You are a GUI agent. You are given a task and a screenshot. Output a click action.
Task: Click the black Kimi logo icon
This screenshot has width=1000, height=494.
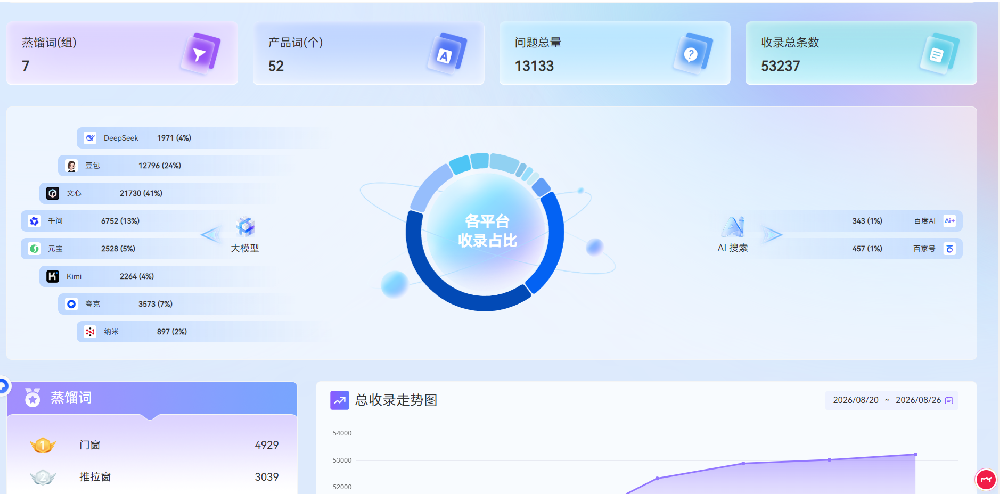[52, 277]
